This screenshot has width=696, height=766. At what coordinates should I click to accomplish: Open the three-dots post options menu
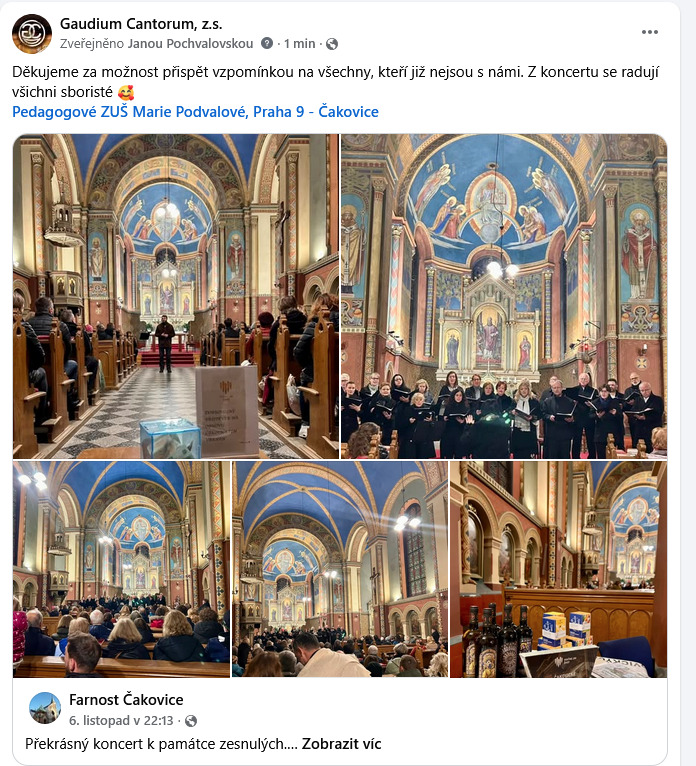(x=649, y=32)
